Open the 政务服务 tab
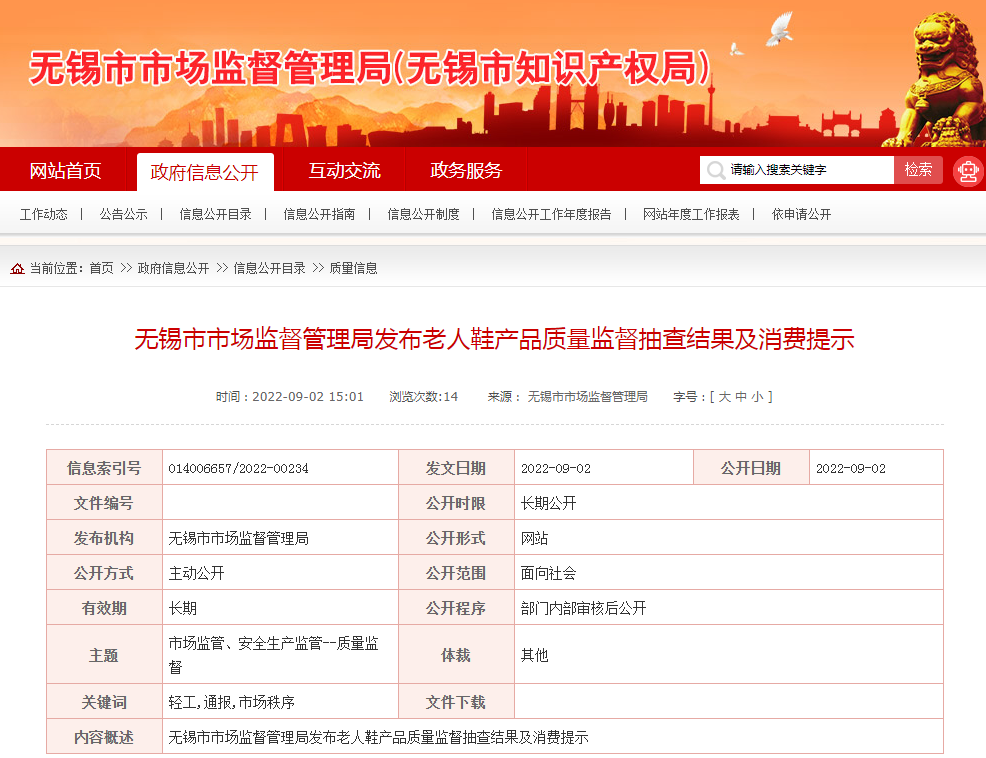 click(466, 171)
